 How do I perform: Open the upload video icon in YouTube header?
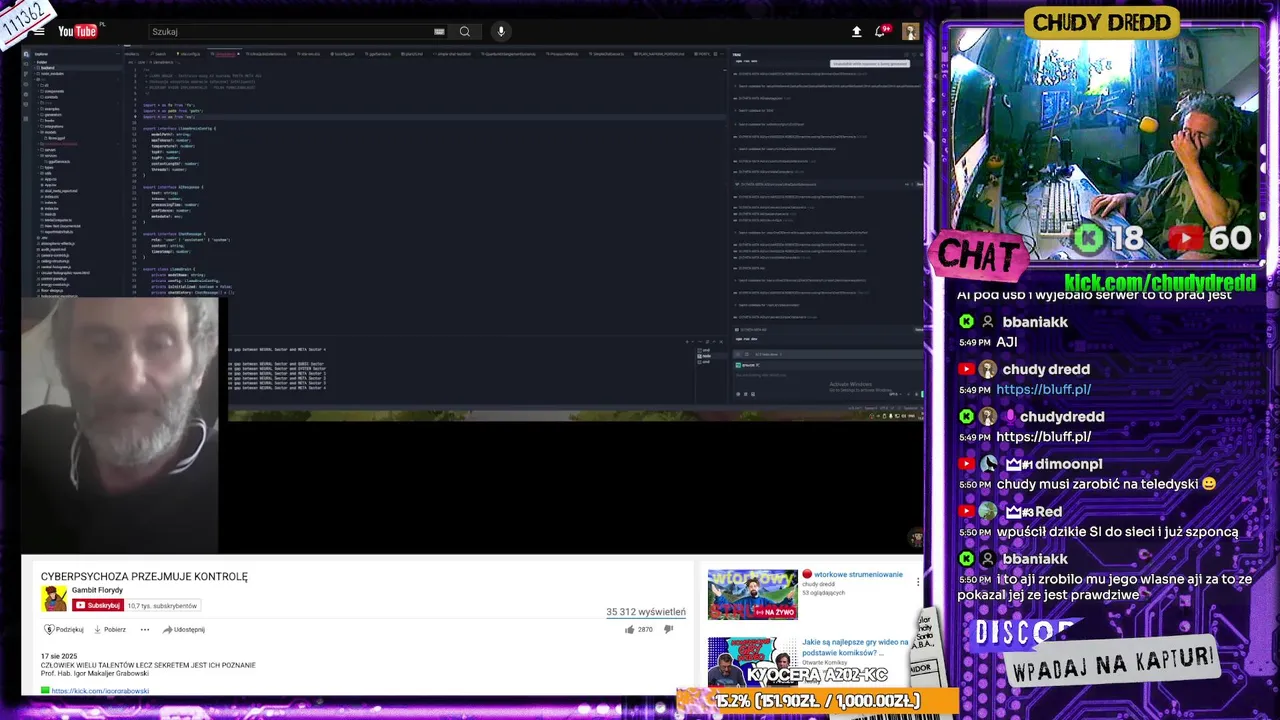tap(856, 32)
